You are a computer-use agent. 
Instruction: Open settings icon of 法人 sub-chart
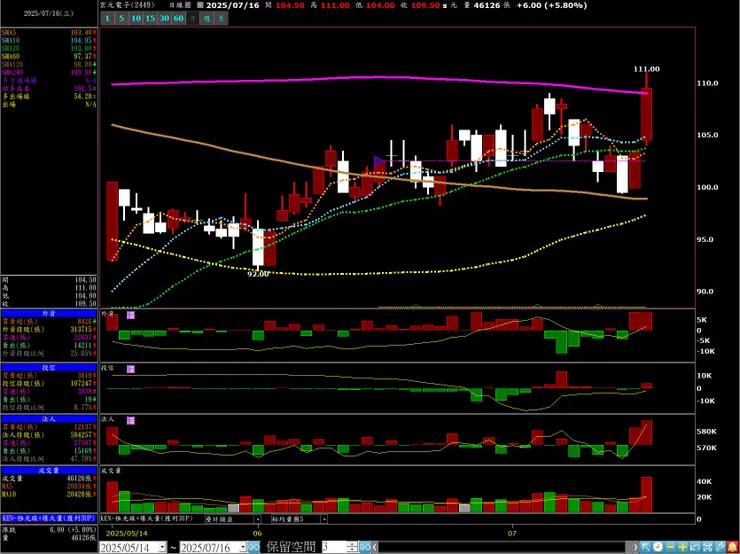[131, 420]
